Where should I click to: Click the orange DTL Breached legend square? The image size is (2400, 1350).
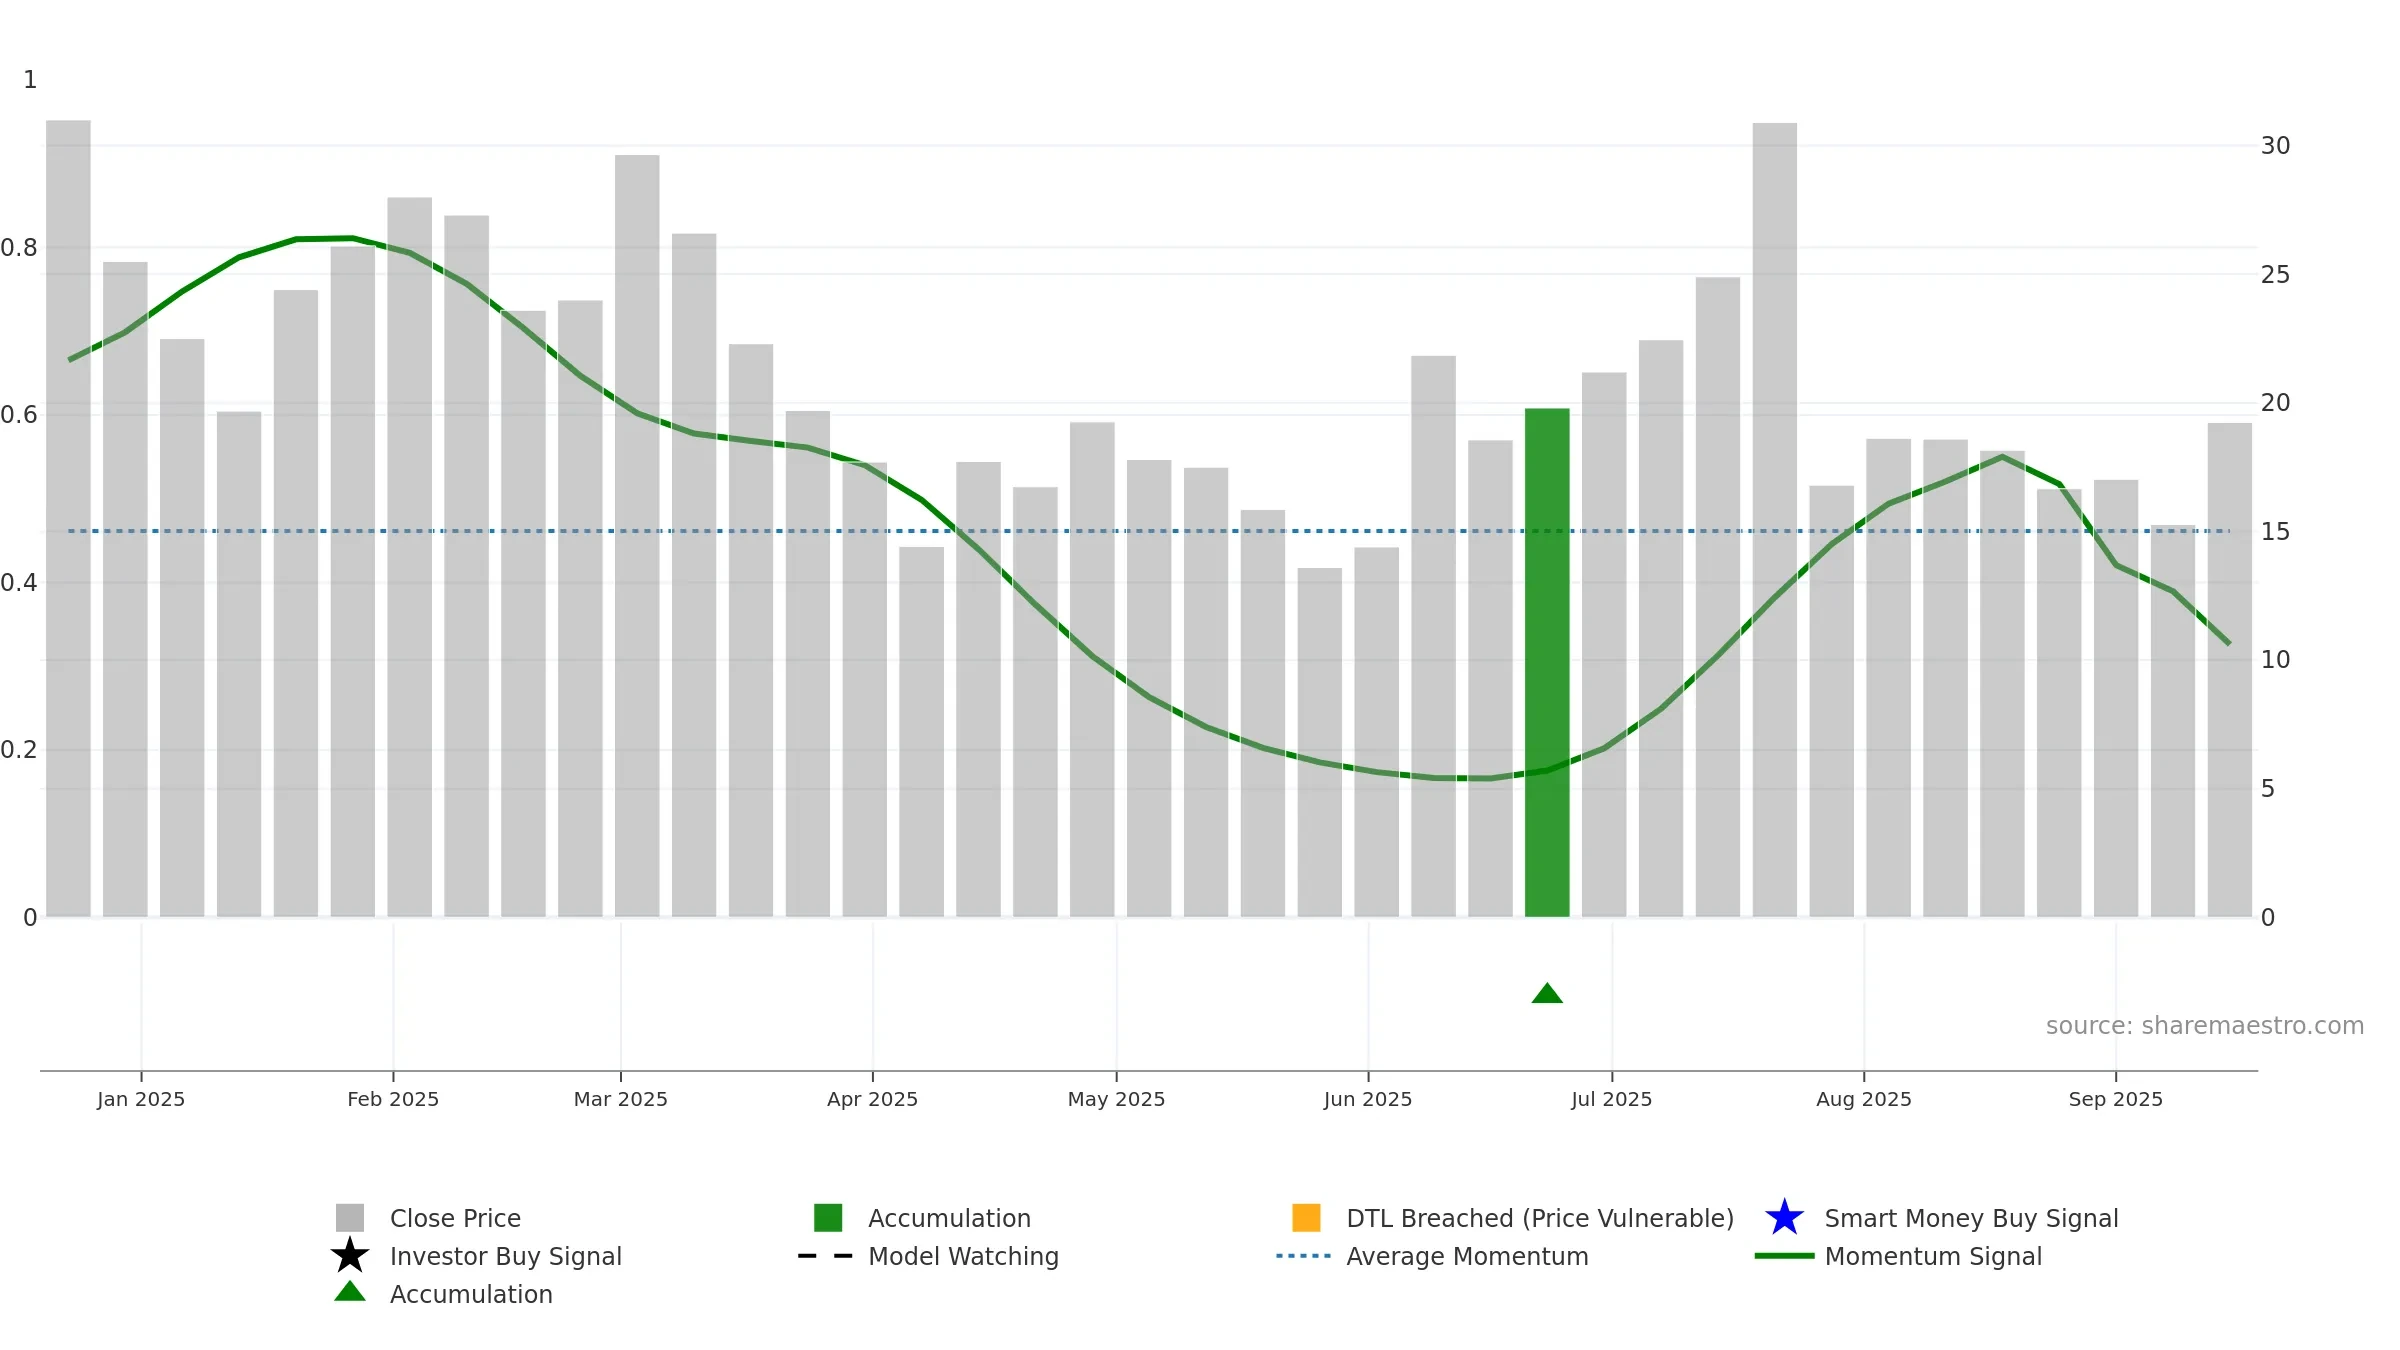point(1306,1218)
